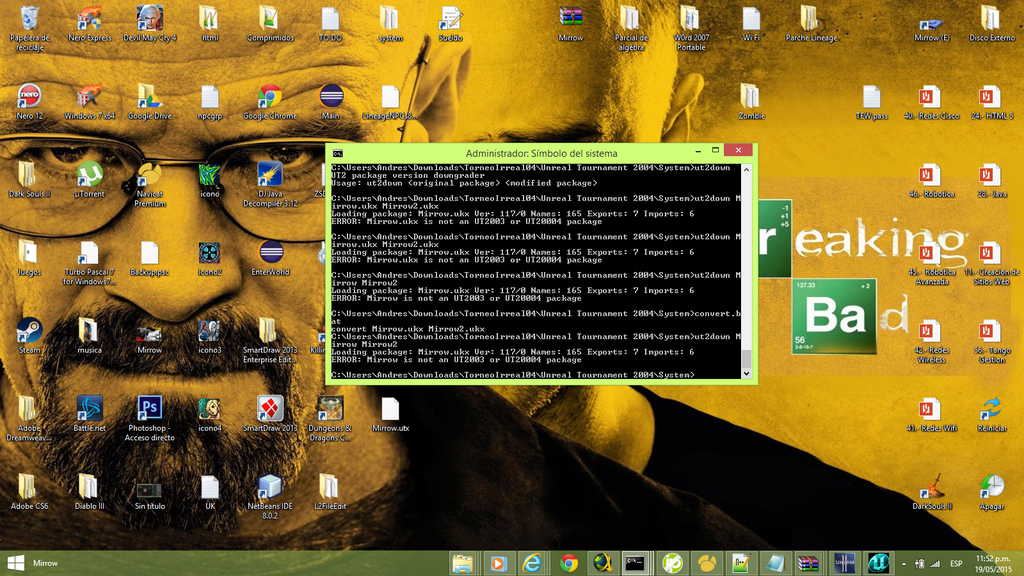Select the Devil May Cry 4 icon
1024x576 pixels.
(x=150, y=19)
